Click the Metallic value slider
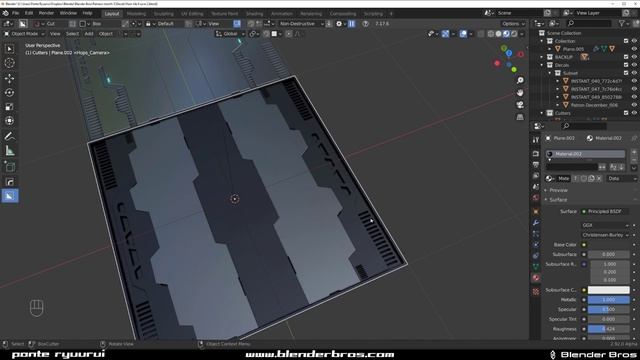 (609, 300)
